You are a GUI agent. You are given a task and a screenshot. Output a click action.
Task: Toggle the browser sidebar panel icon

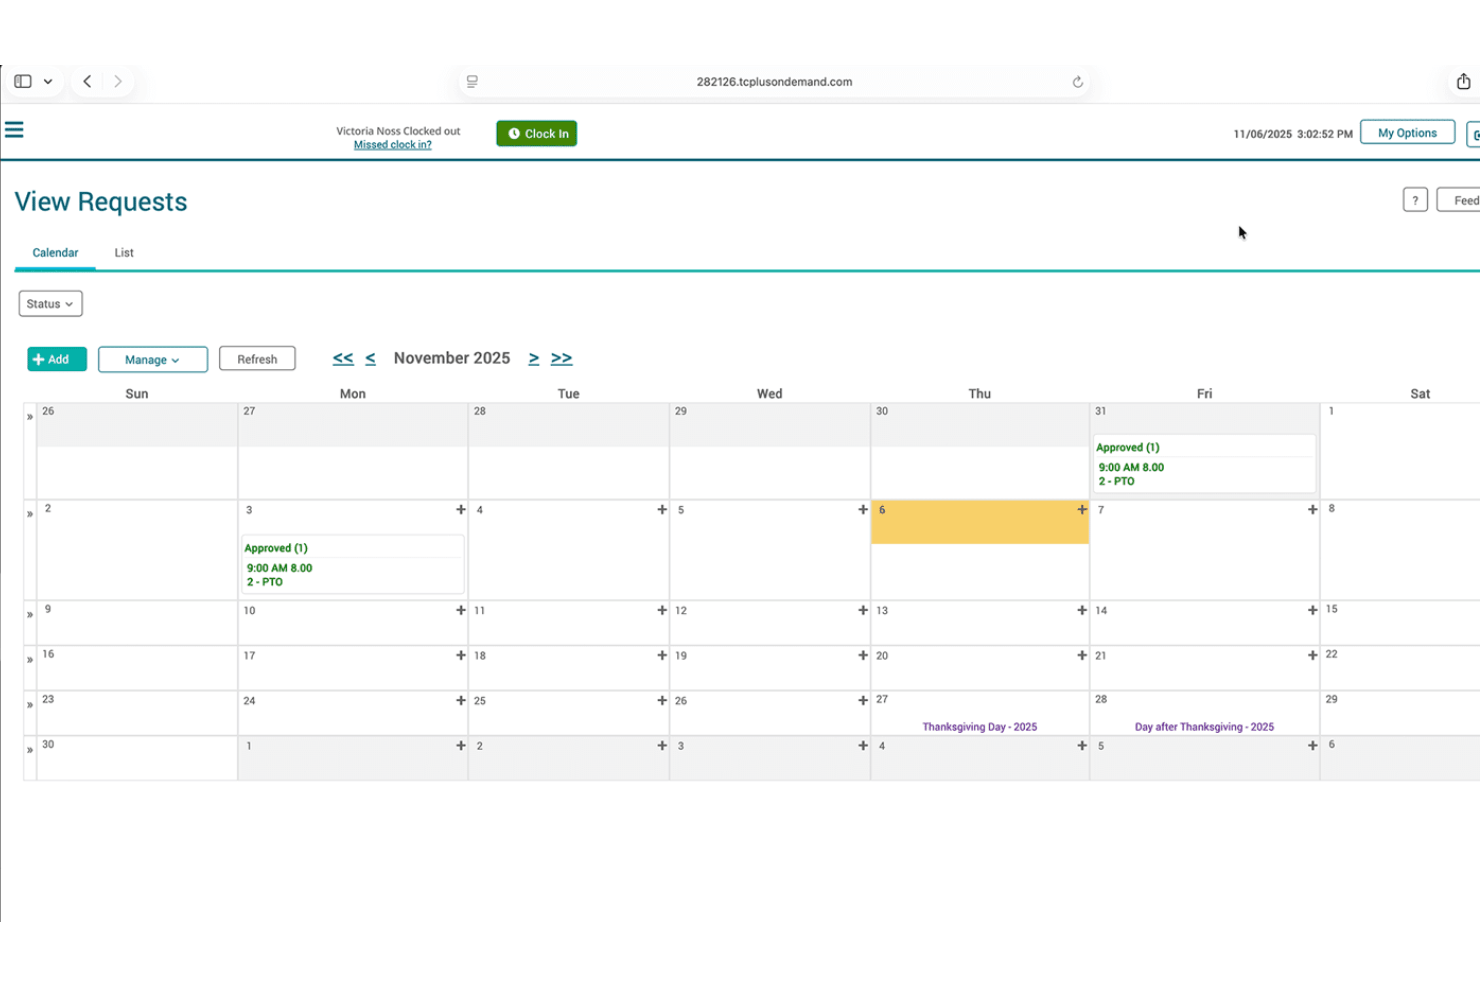pyautogui.click(x=23, y=81)
